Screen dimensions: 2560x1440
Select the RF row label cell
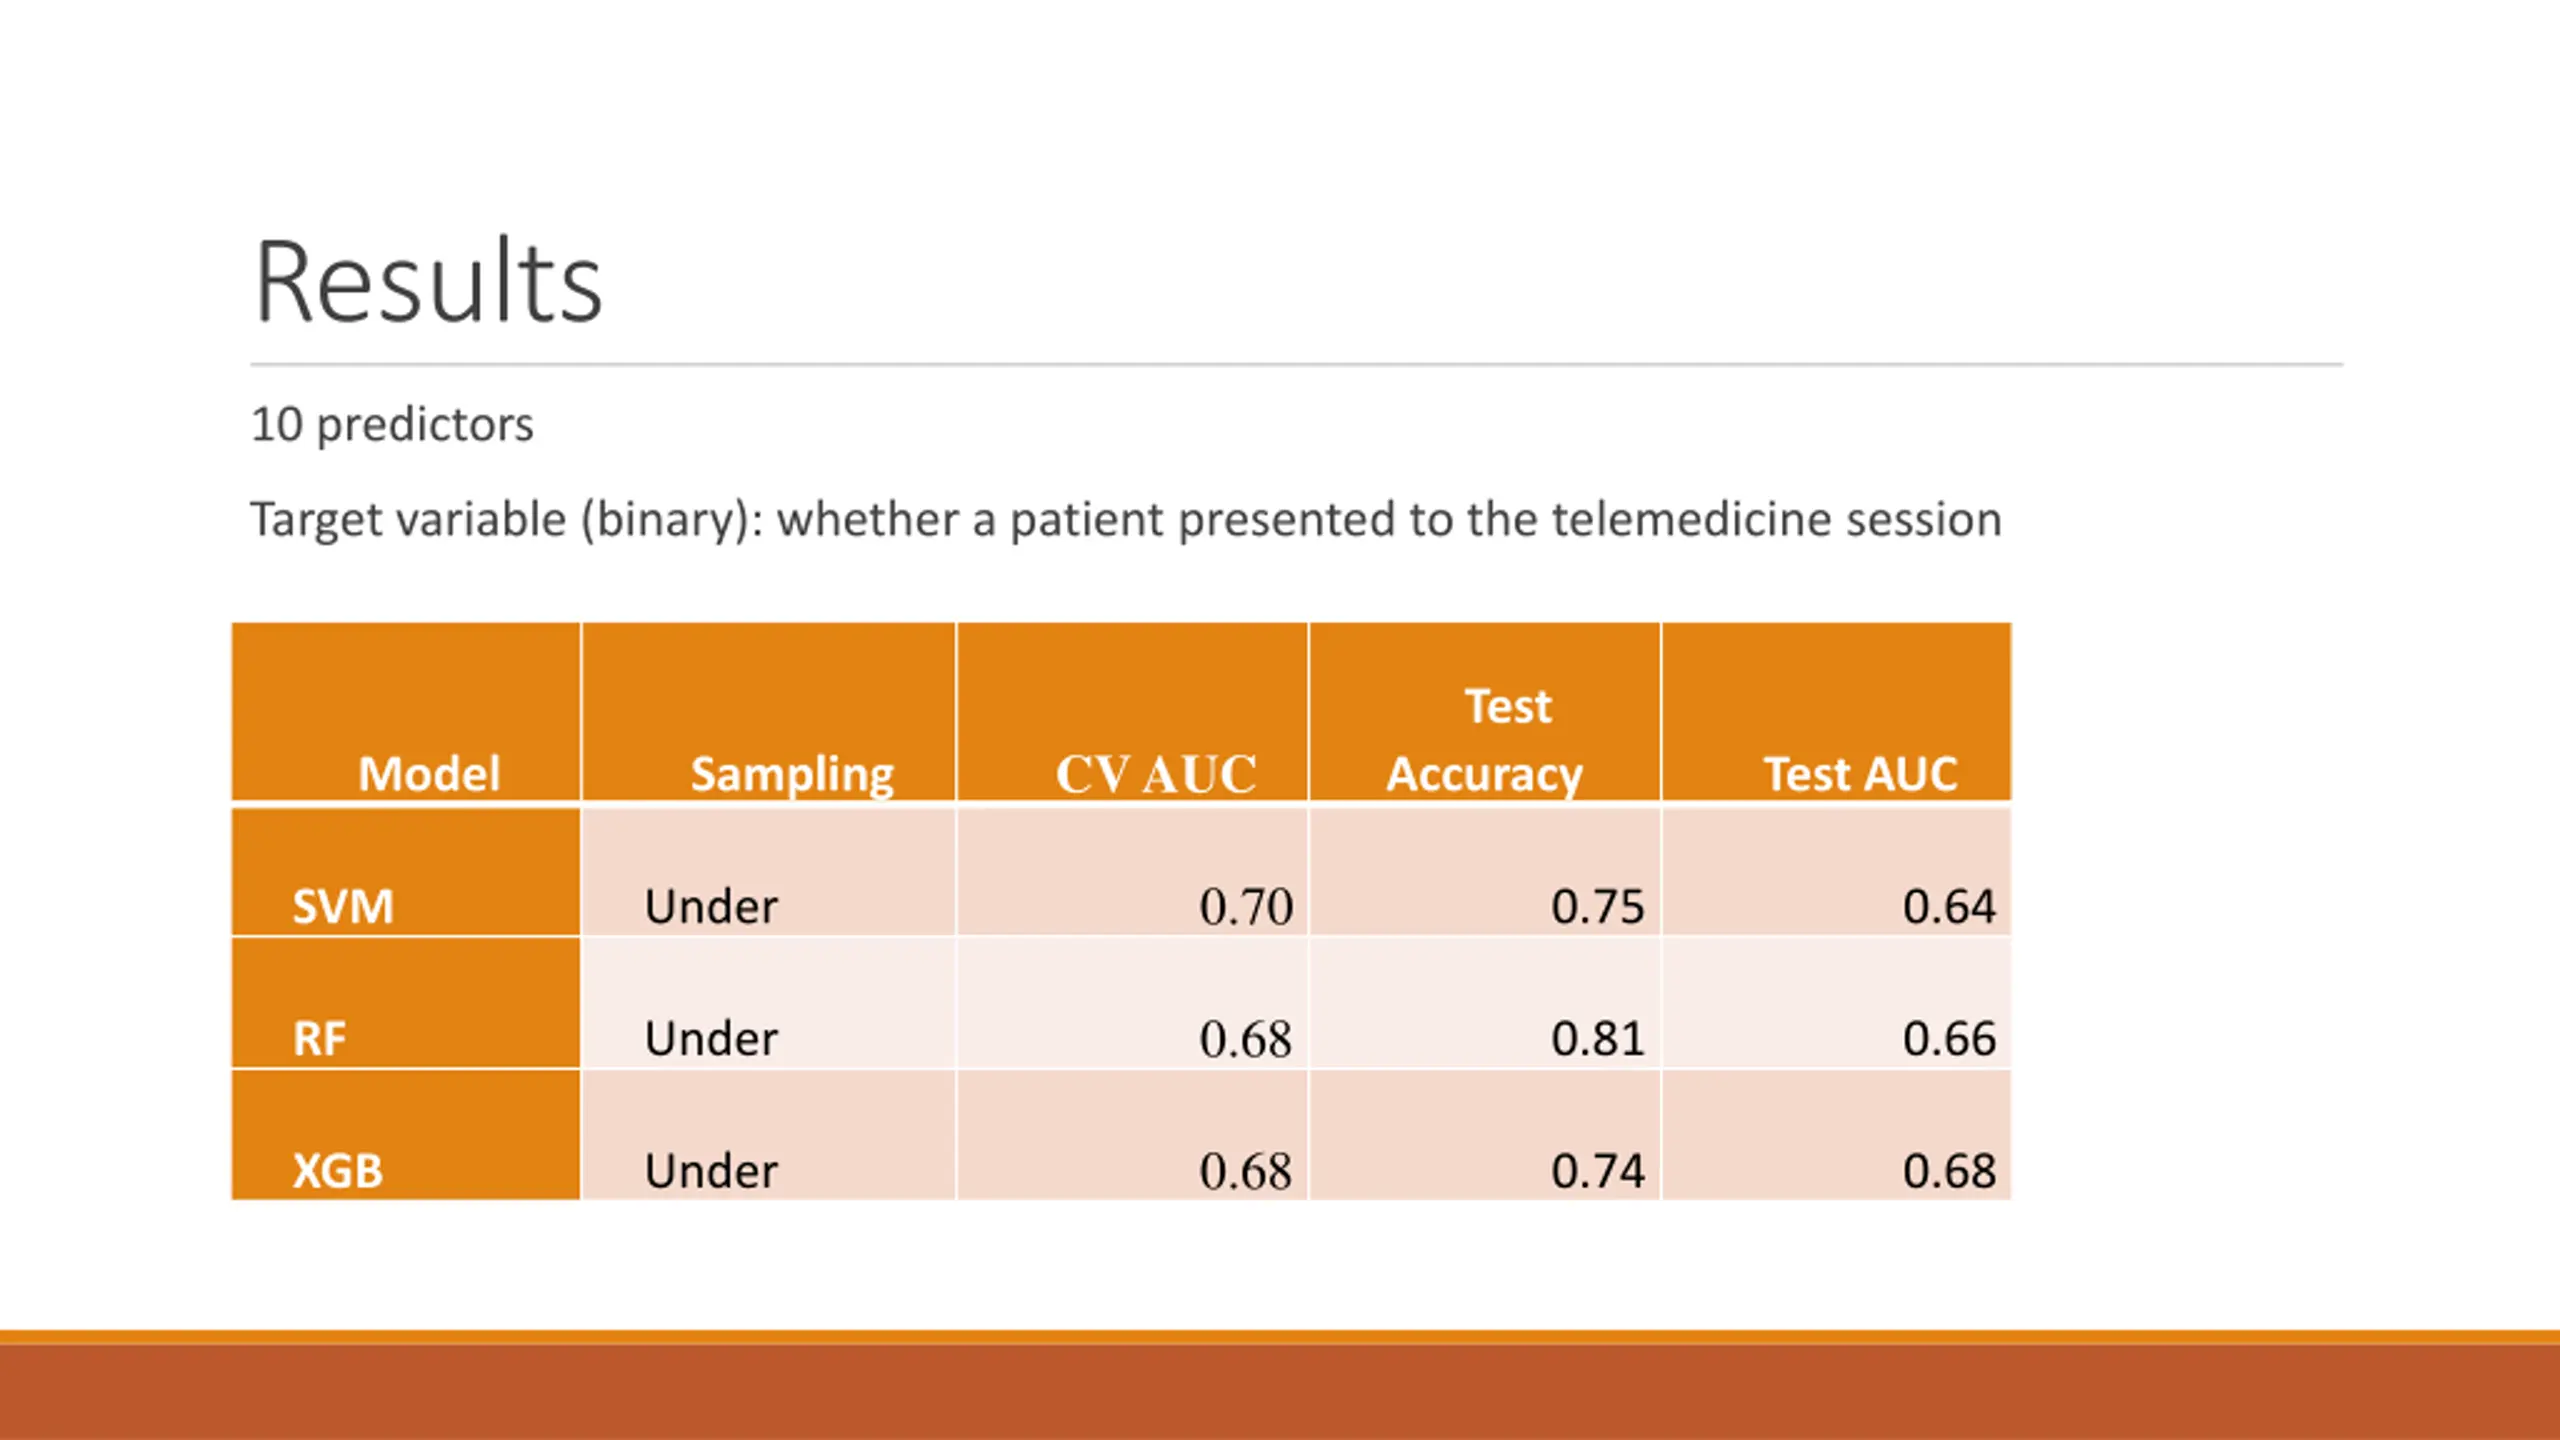pos(406,1003)
